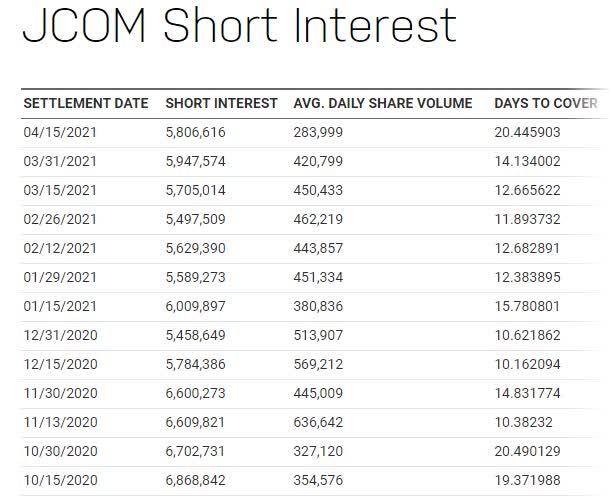This screenshot has height=498, width=610.
Task: Click the short interest value 5,589,273
Action: (x=196, y=277)
